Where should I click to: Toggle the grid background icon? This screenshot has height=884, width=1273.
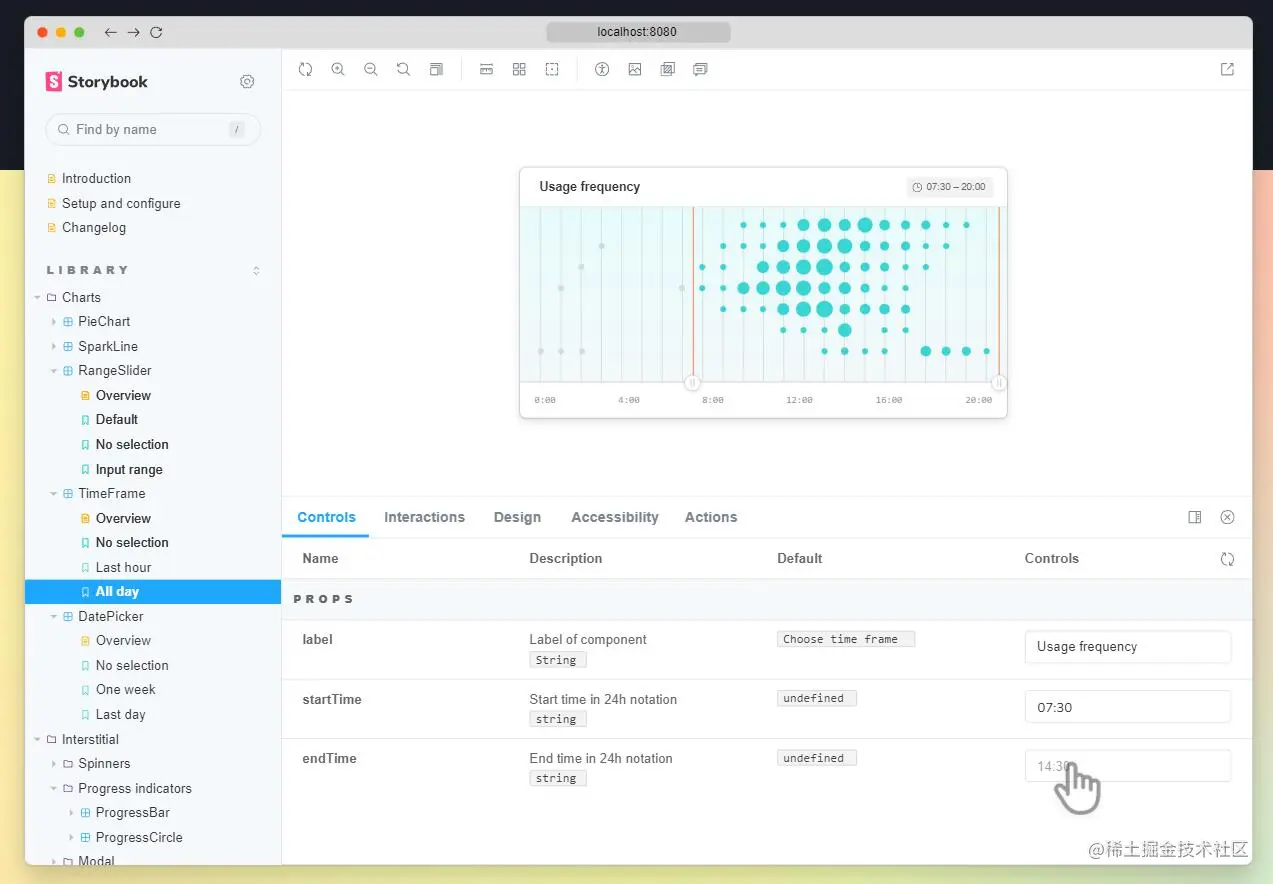519,69
